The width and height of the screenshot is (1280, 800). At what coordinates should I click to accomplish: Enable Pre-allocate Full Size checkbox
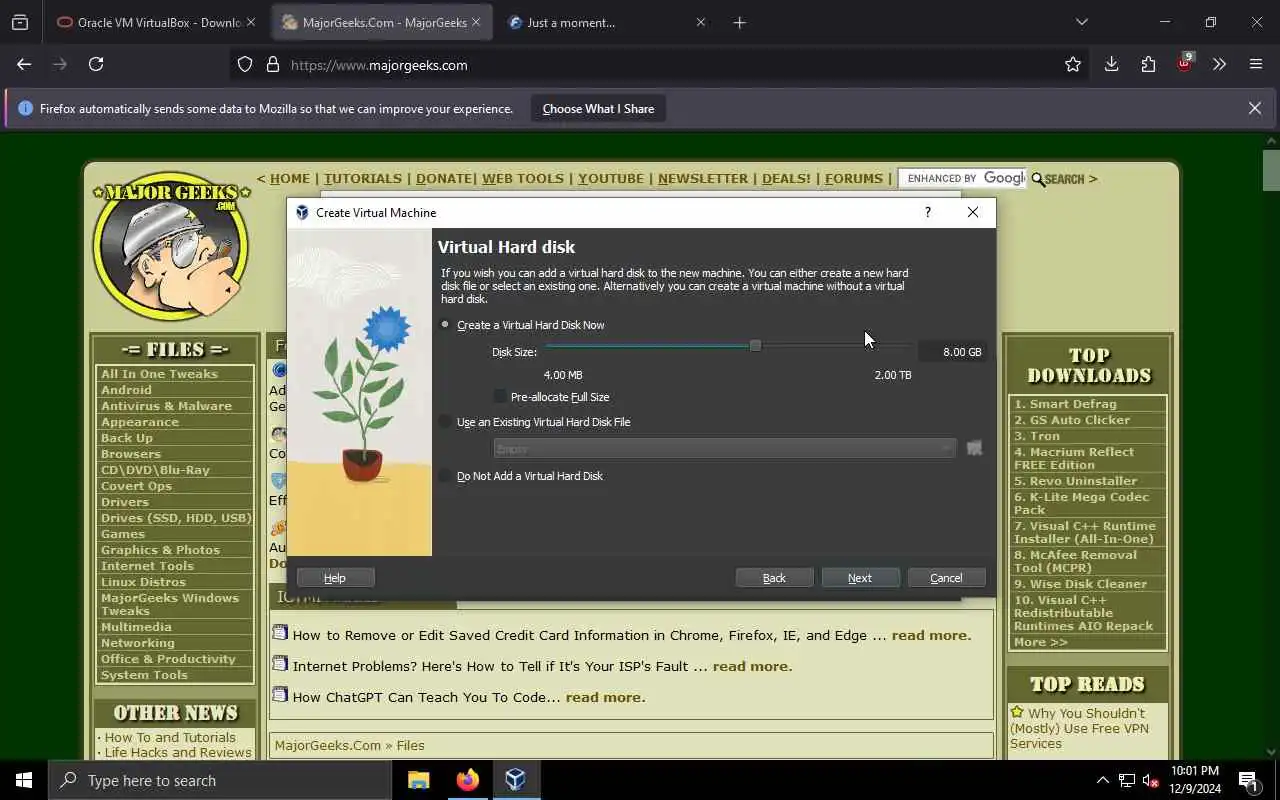552,397
